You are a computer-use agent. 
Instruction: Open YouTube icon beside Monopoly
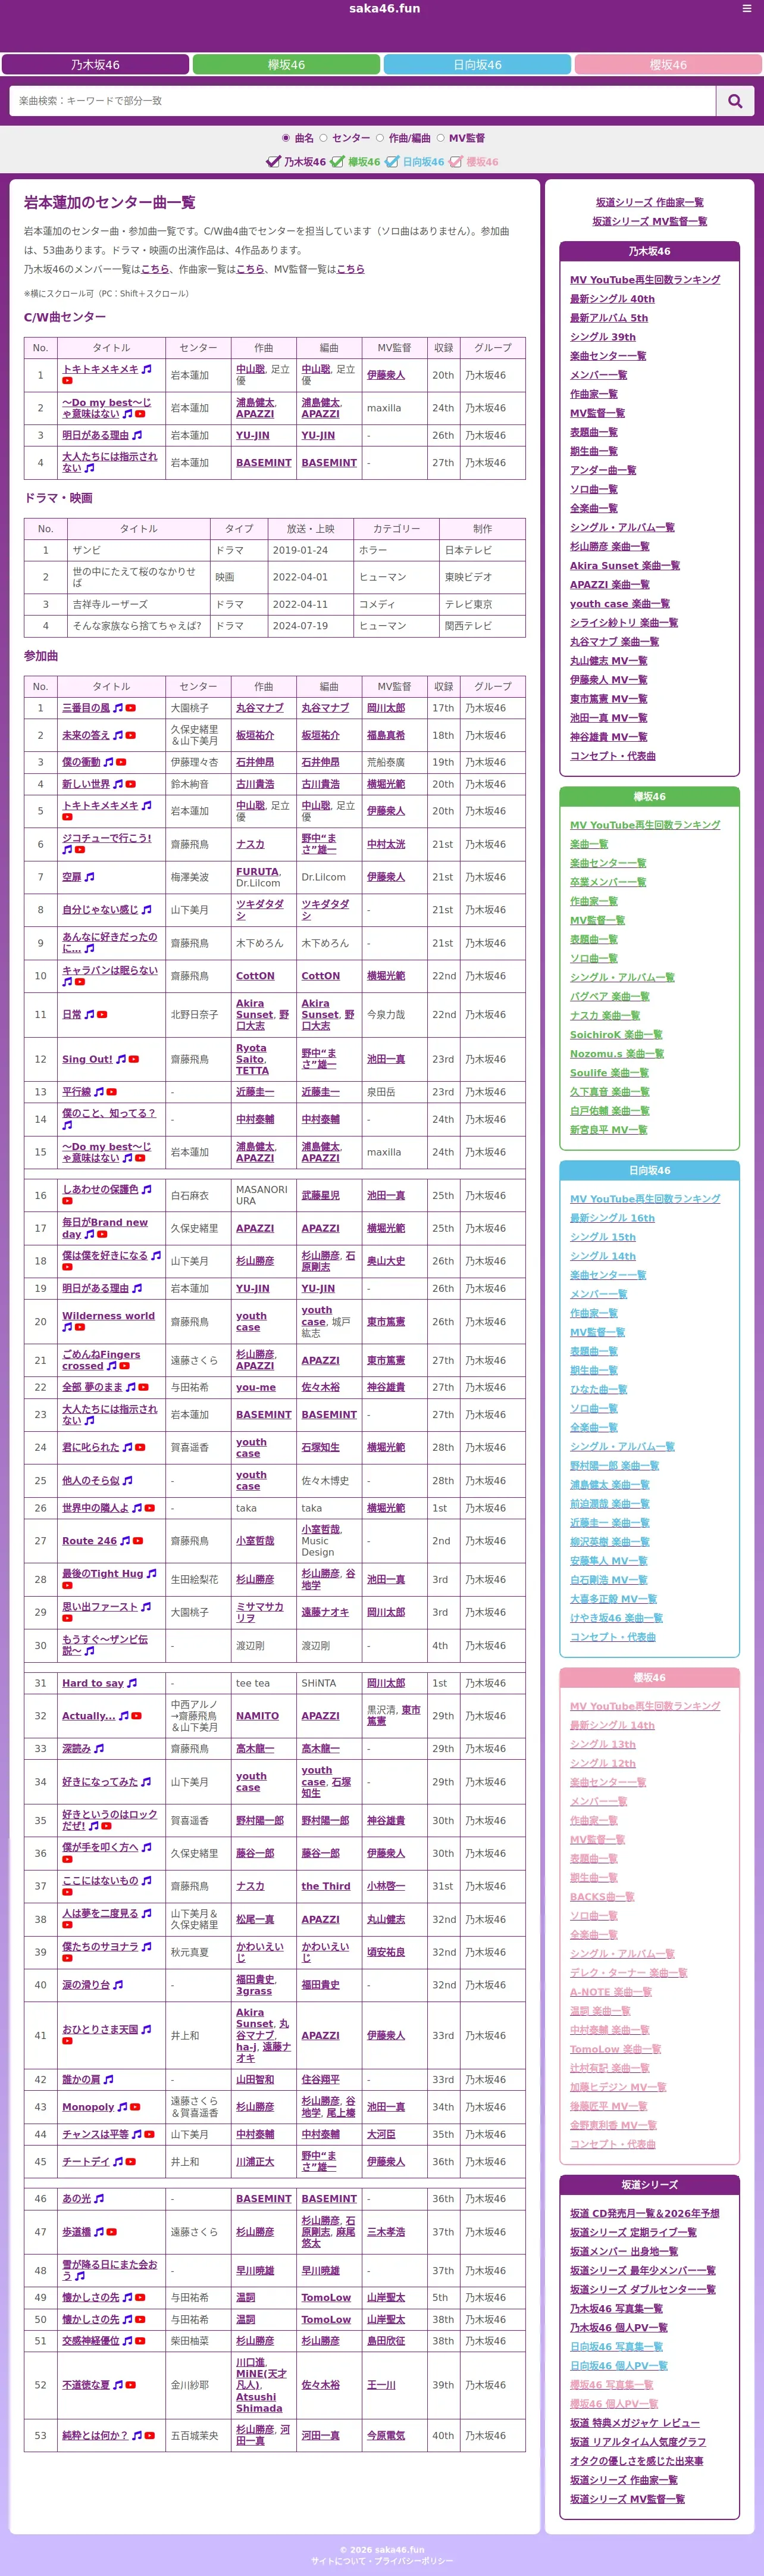coord(135,2107)
